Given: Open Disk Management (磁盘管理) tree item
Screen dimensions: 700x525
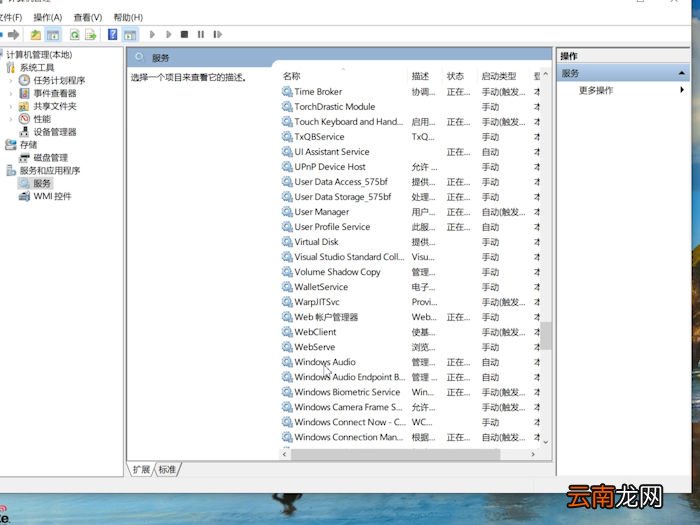Looking at the screenshot, I should tap(50, 158).
